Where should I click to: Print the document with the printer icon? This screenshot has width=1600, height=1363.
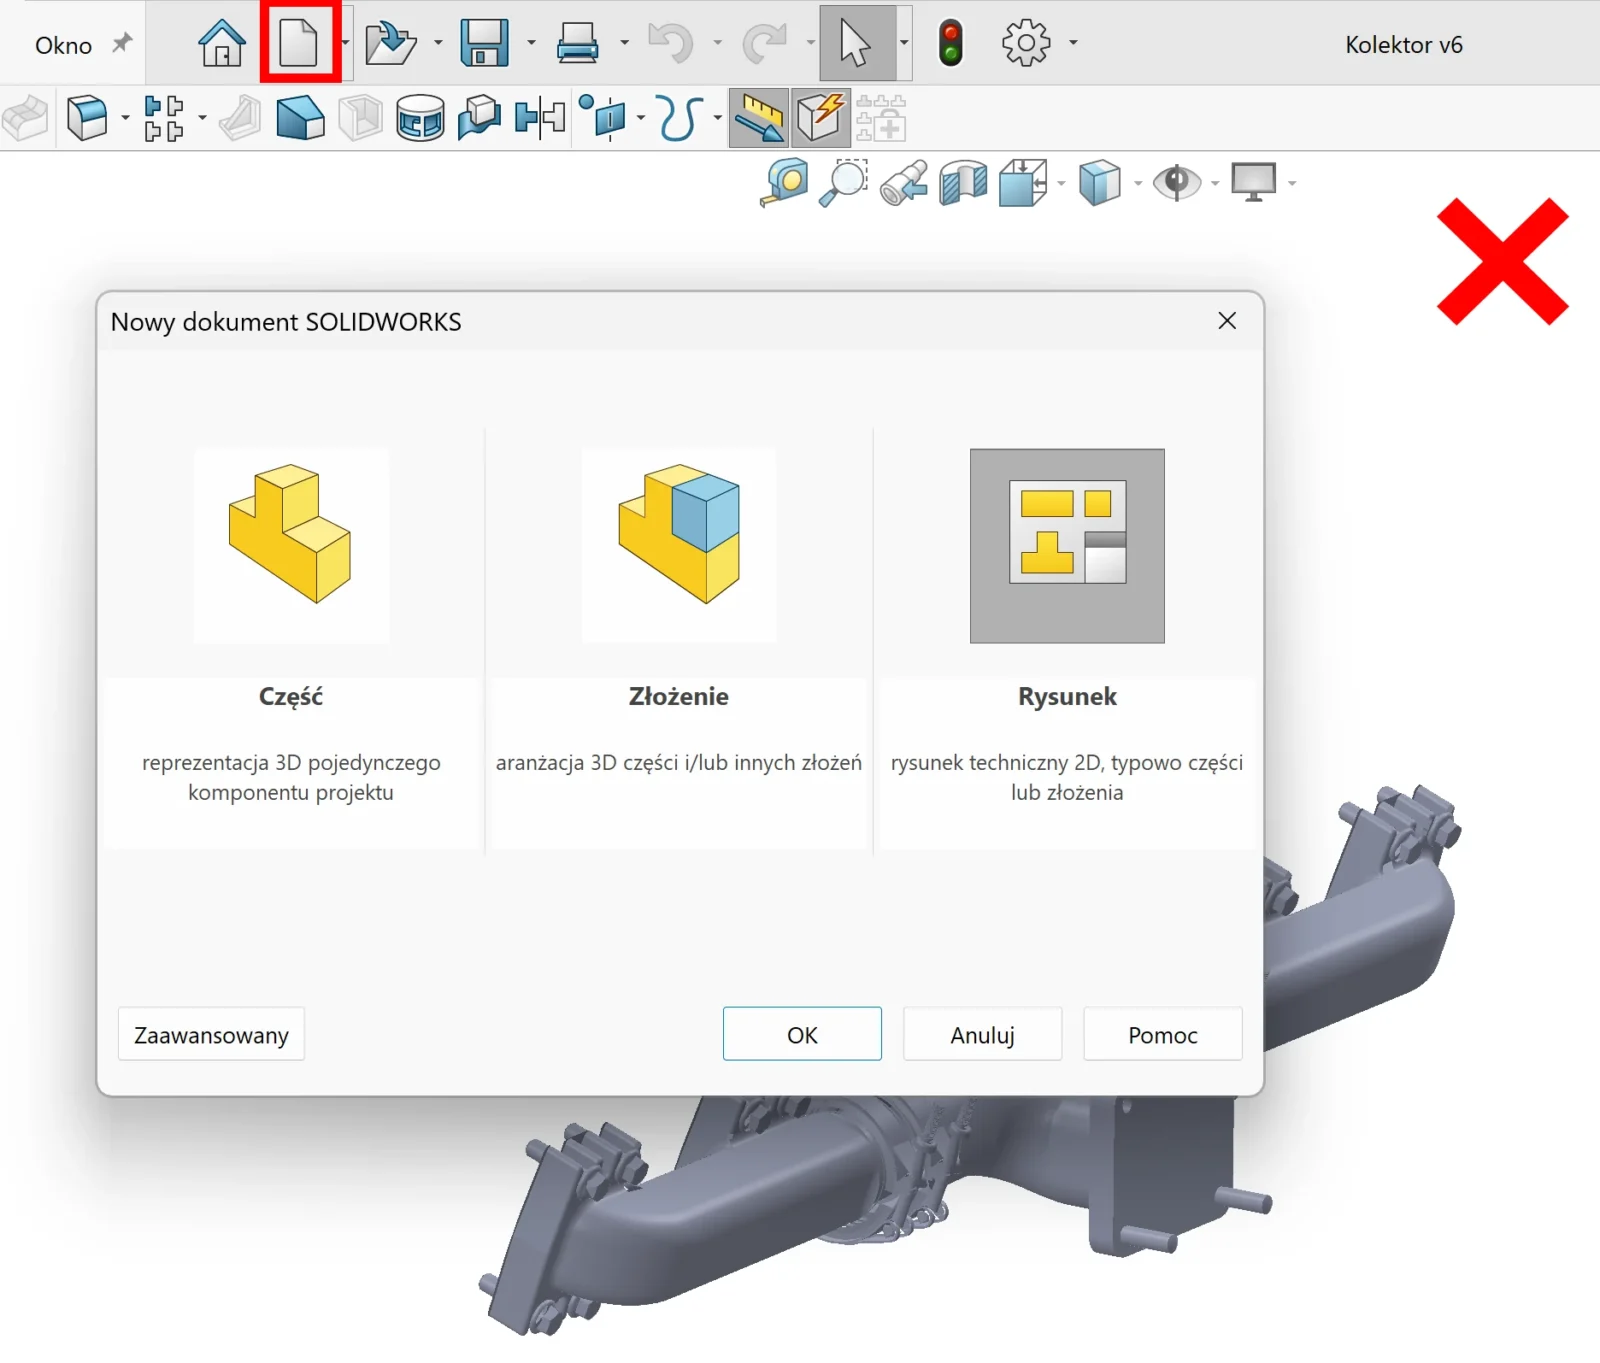[578, 43]
